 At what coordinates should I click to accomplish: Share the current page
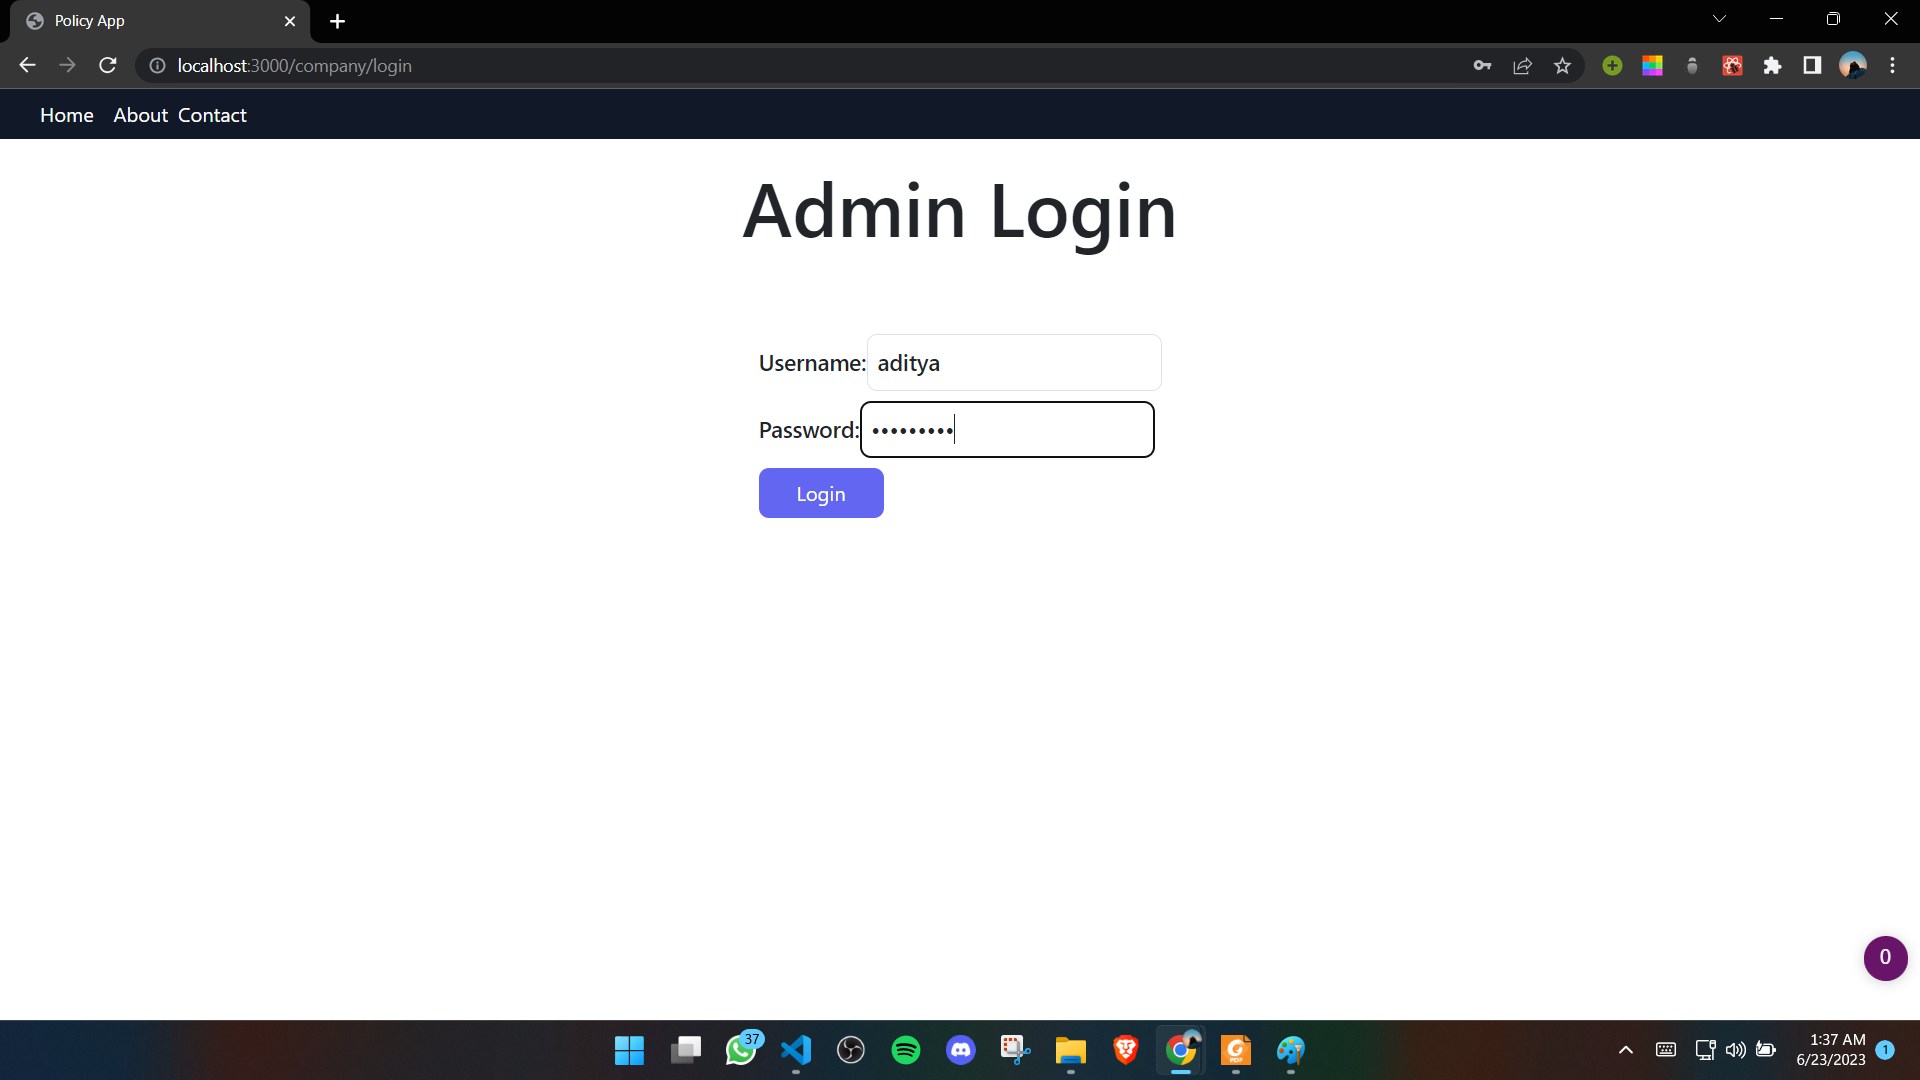click(1522, 65)
